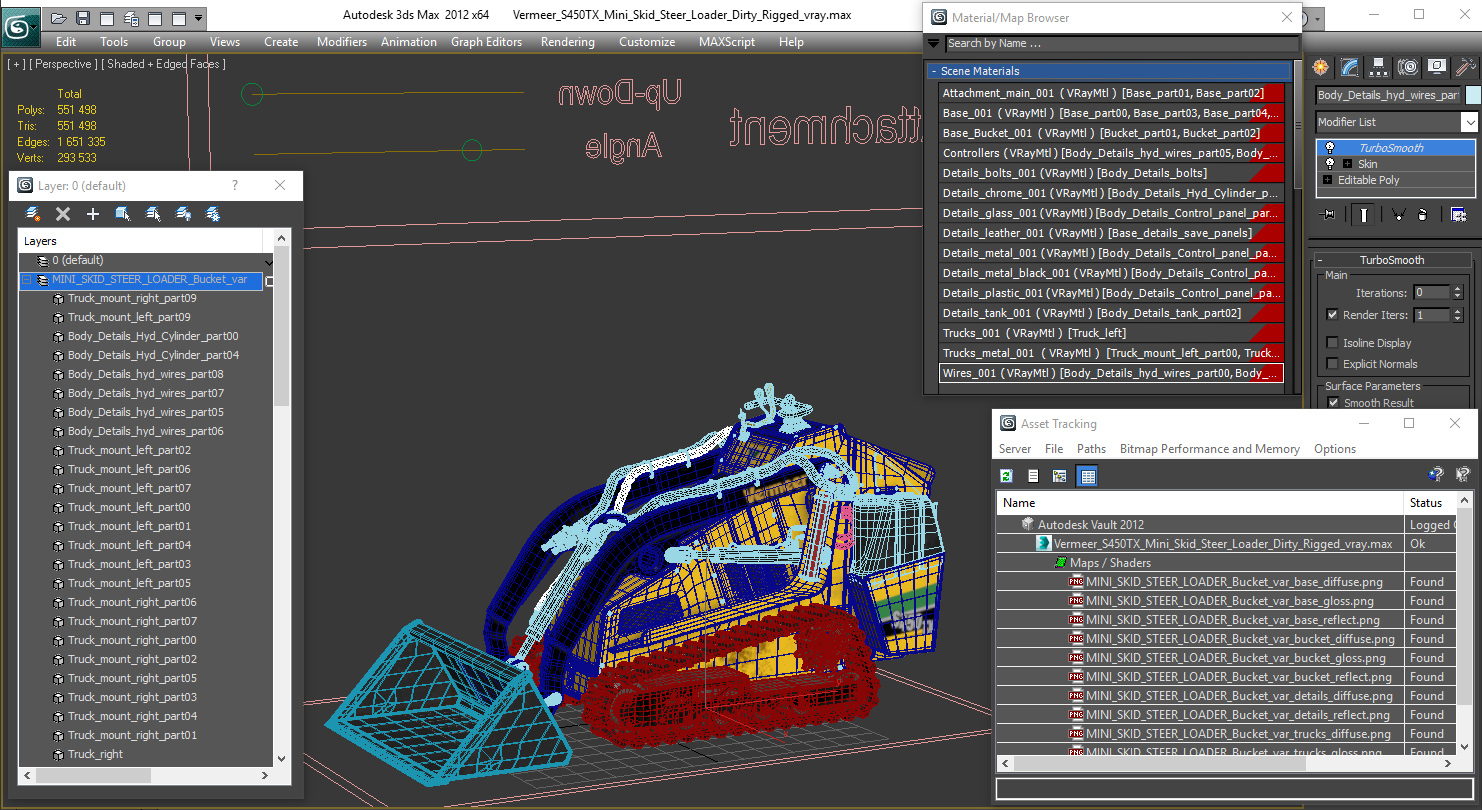Click Make Unique icon under modifier stack
The width and height of the screenshot is (1482, 810).
1398,214
